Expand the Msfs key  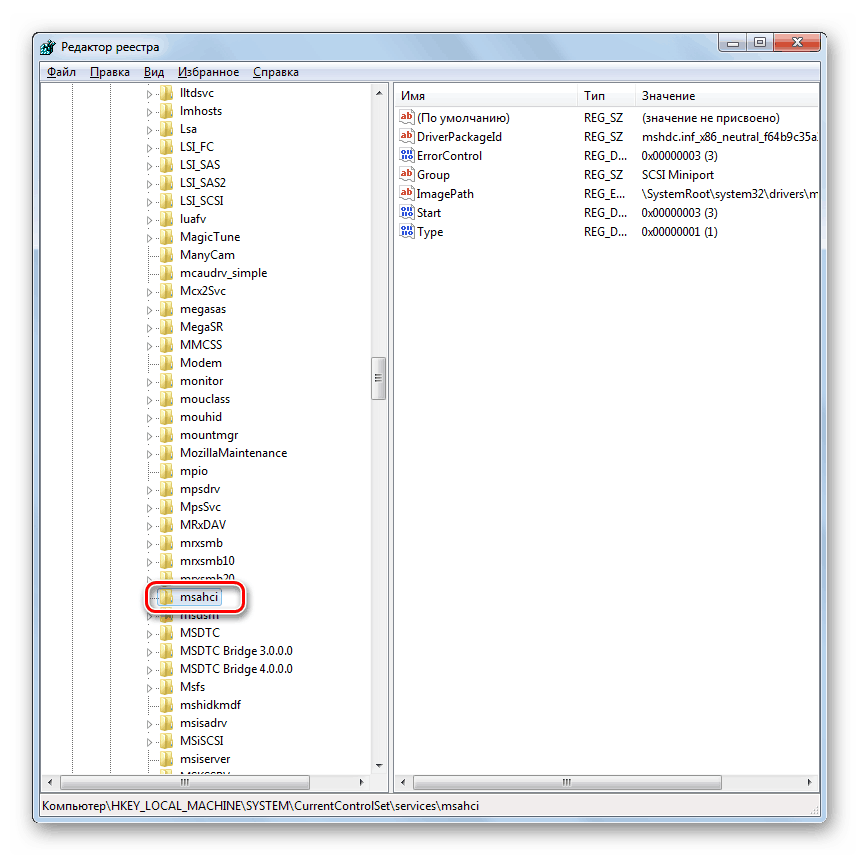coord(149,688)
